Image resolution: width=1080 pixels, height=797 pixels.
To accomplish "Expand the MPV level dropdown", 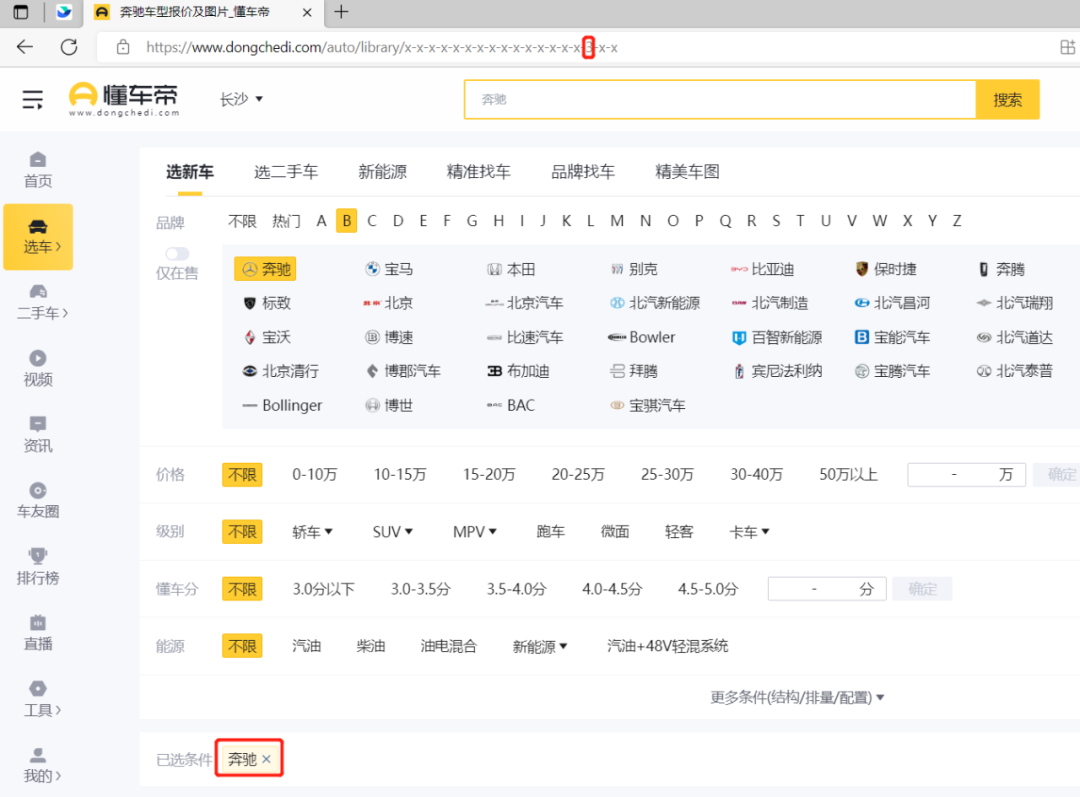I will pos(475,532).
